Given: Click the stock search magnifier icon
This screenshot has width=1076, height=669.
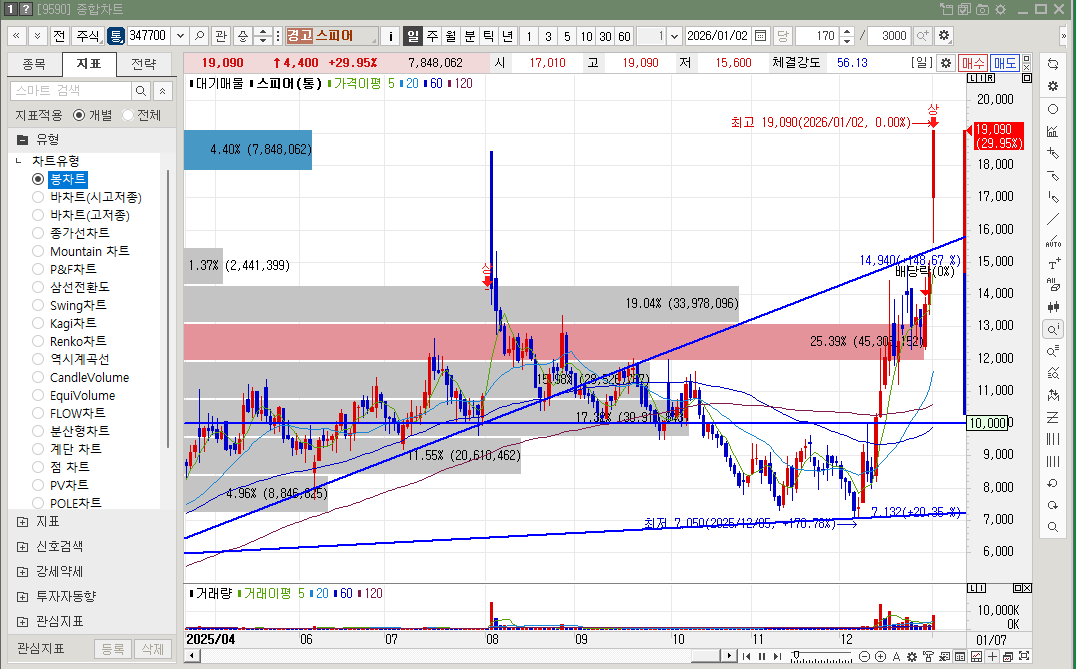Looking at the screenshot, I should tap(199, 36).
